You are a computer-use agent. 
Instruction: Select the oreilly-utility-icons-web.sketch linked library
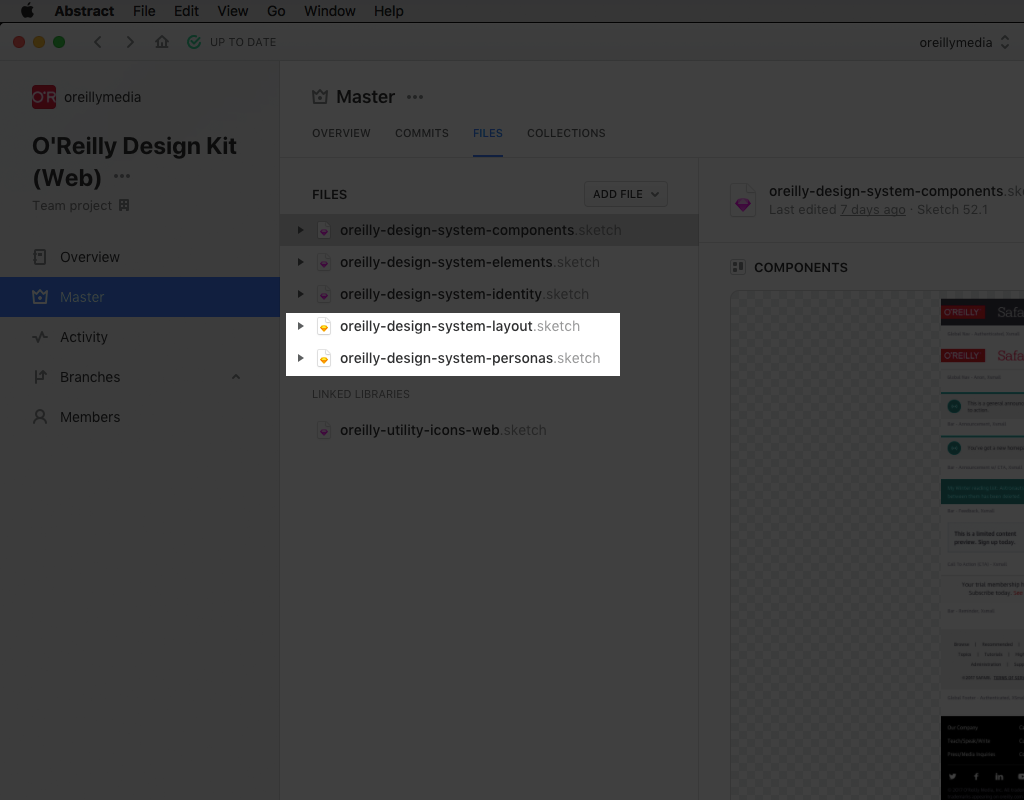[489, 430]
